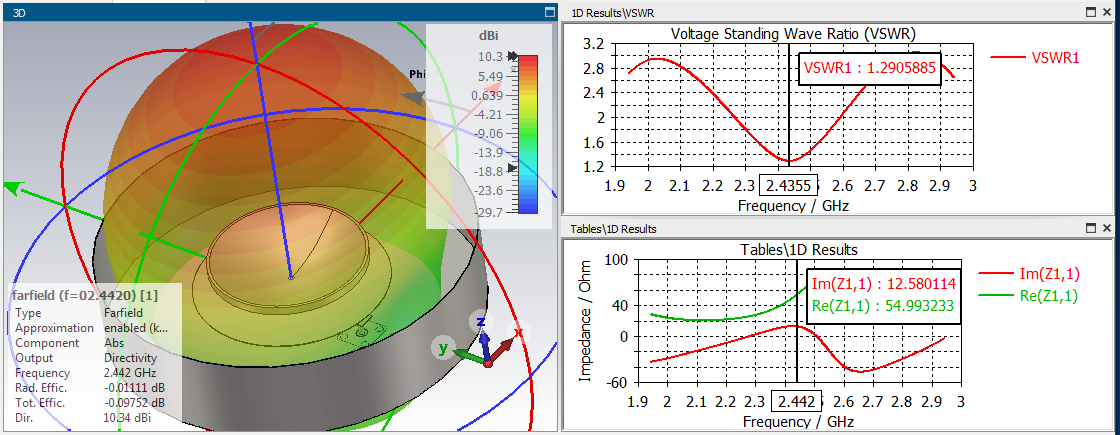Viewport: 1120px width, 435px height.
Task: Select the Im(Z1,1) legend entry
Action: pyautogui.click(x=1030, y=273)
